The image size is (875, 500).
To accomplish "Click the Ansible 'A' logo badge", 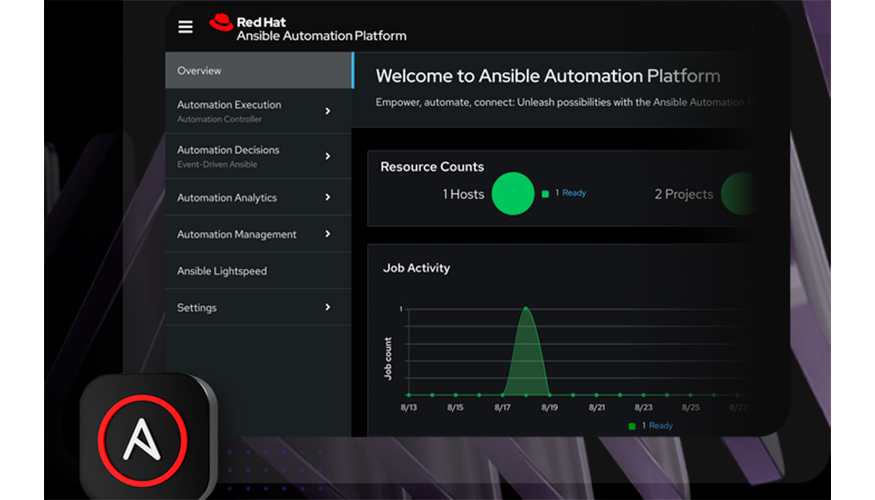I will (148, 438).
